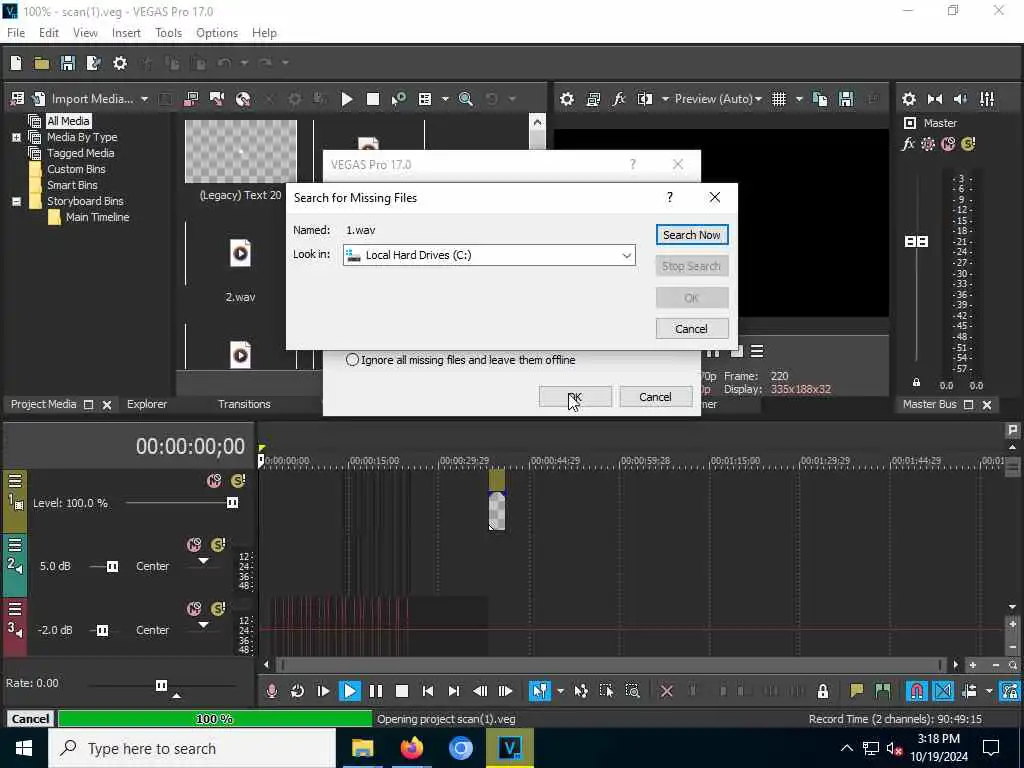The width and height of the screenshot is (1024, 768).
Task: Toggle solo on audio track 3
Action: (218, 609)
